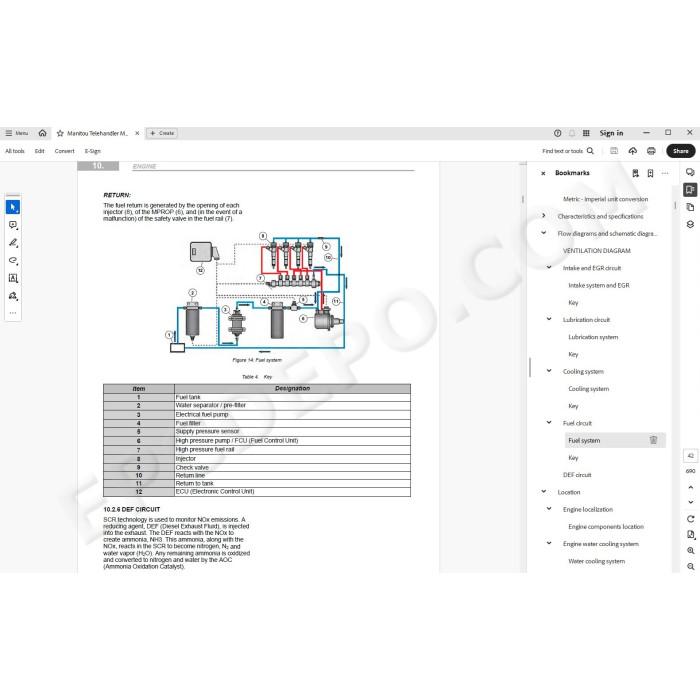Collapse Lubrication circuit bookmark
700x700 pixels.
(x=549, y=319)
